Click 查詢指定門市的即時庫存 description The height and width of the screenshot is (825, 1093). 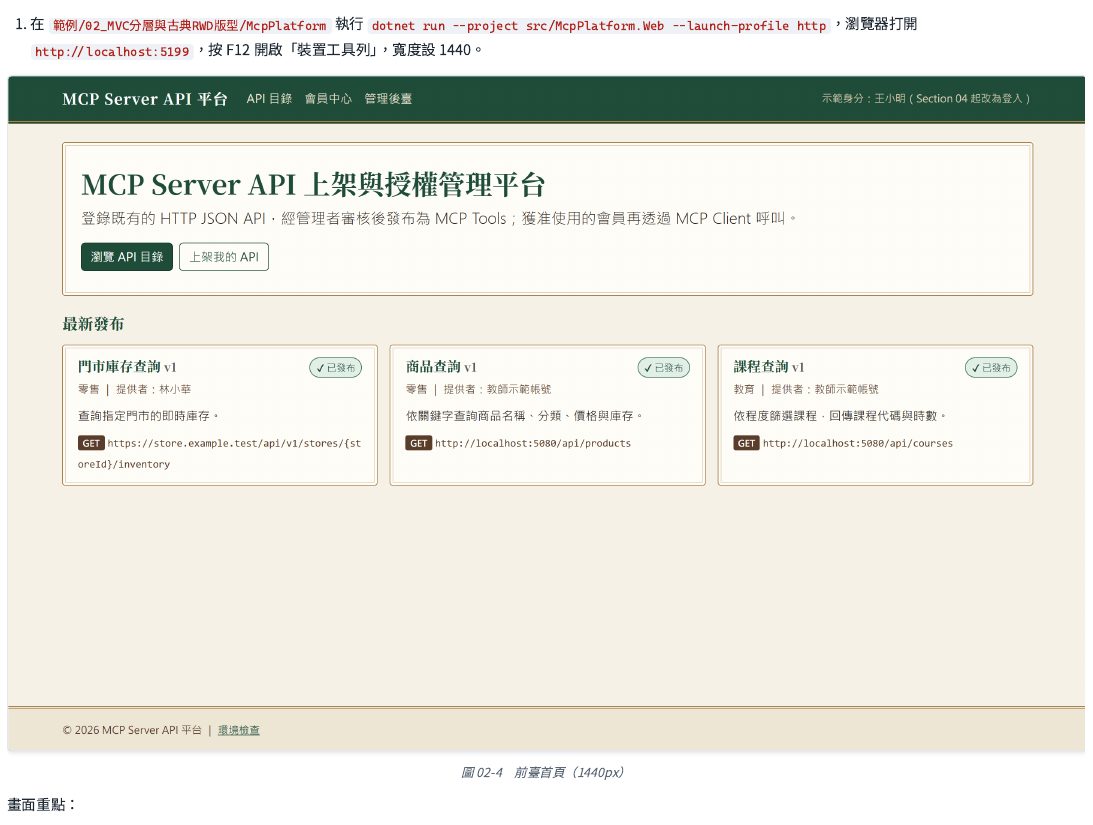[x=148, y=416]
